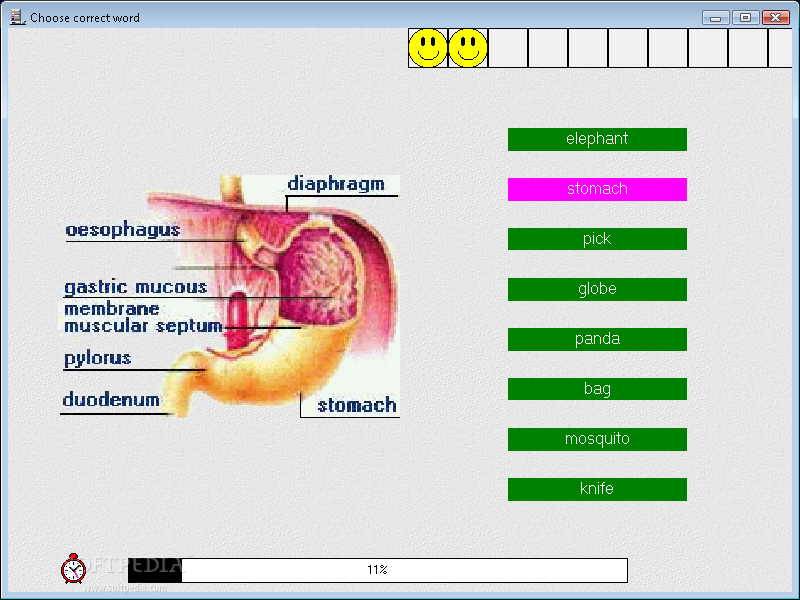800x600 pixels.
Task: Close the Choose correct word window
Action: (776, 18)
